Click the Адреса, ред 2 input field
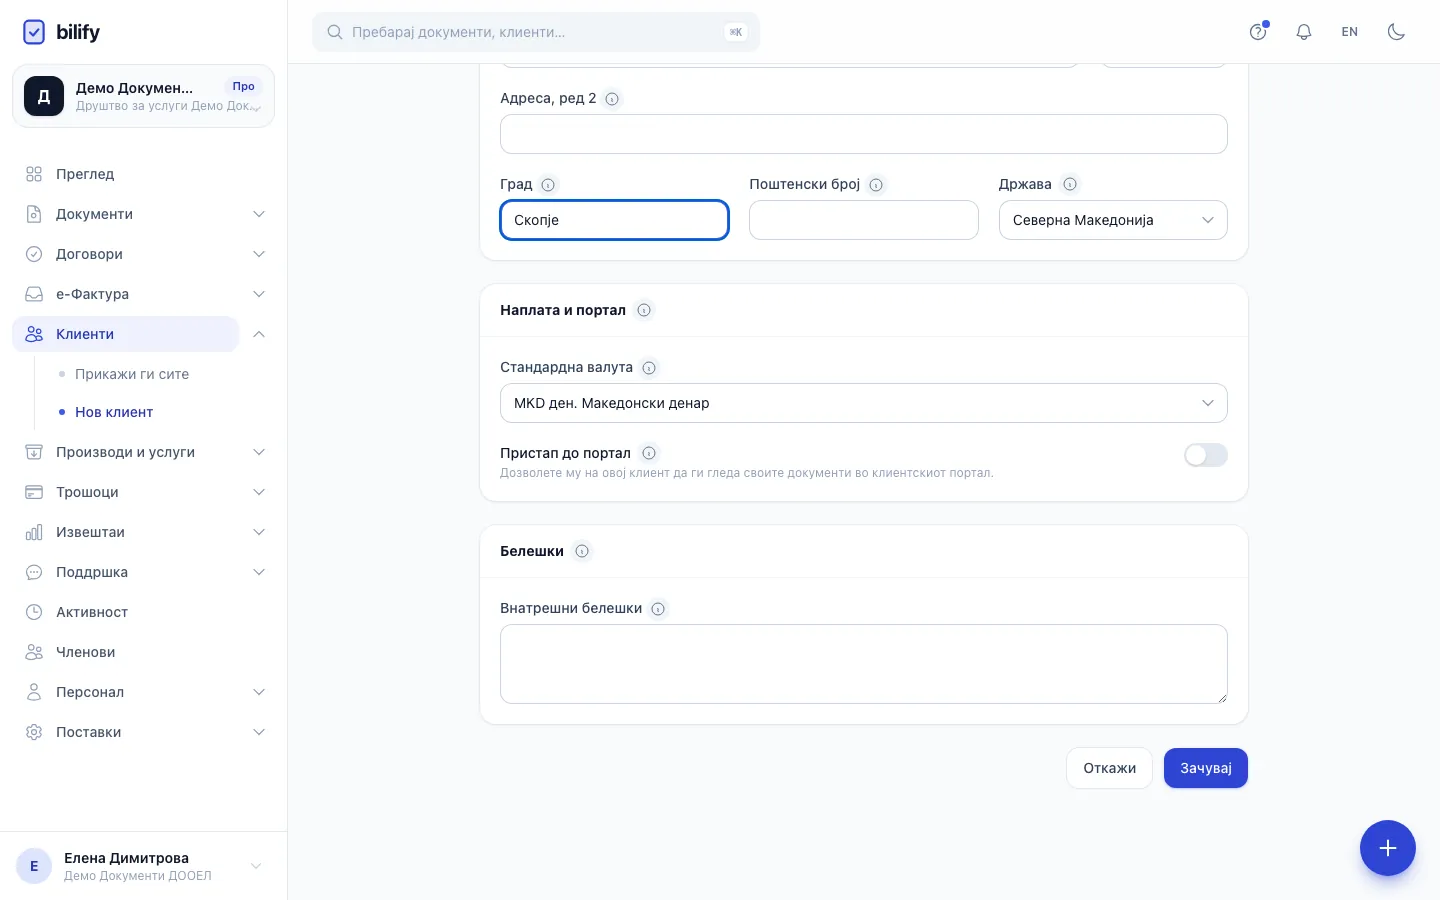This screenshot has width=1440, height=900. coord(864,134)
